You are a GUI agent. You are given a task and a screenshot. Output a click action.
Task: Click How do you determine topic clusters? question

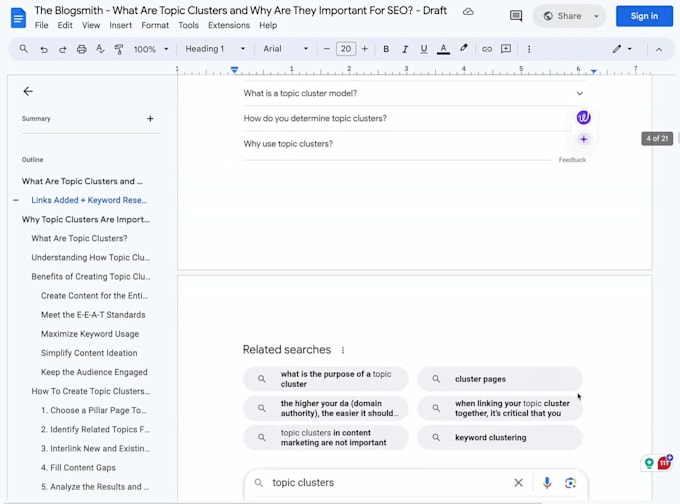[315, 118]
